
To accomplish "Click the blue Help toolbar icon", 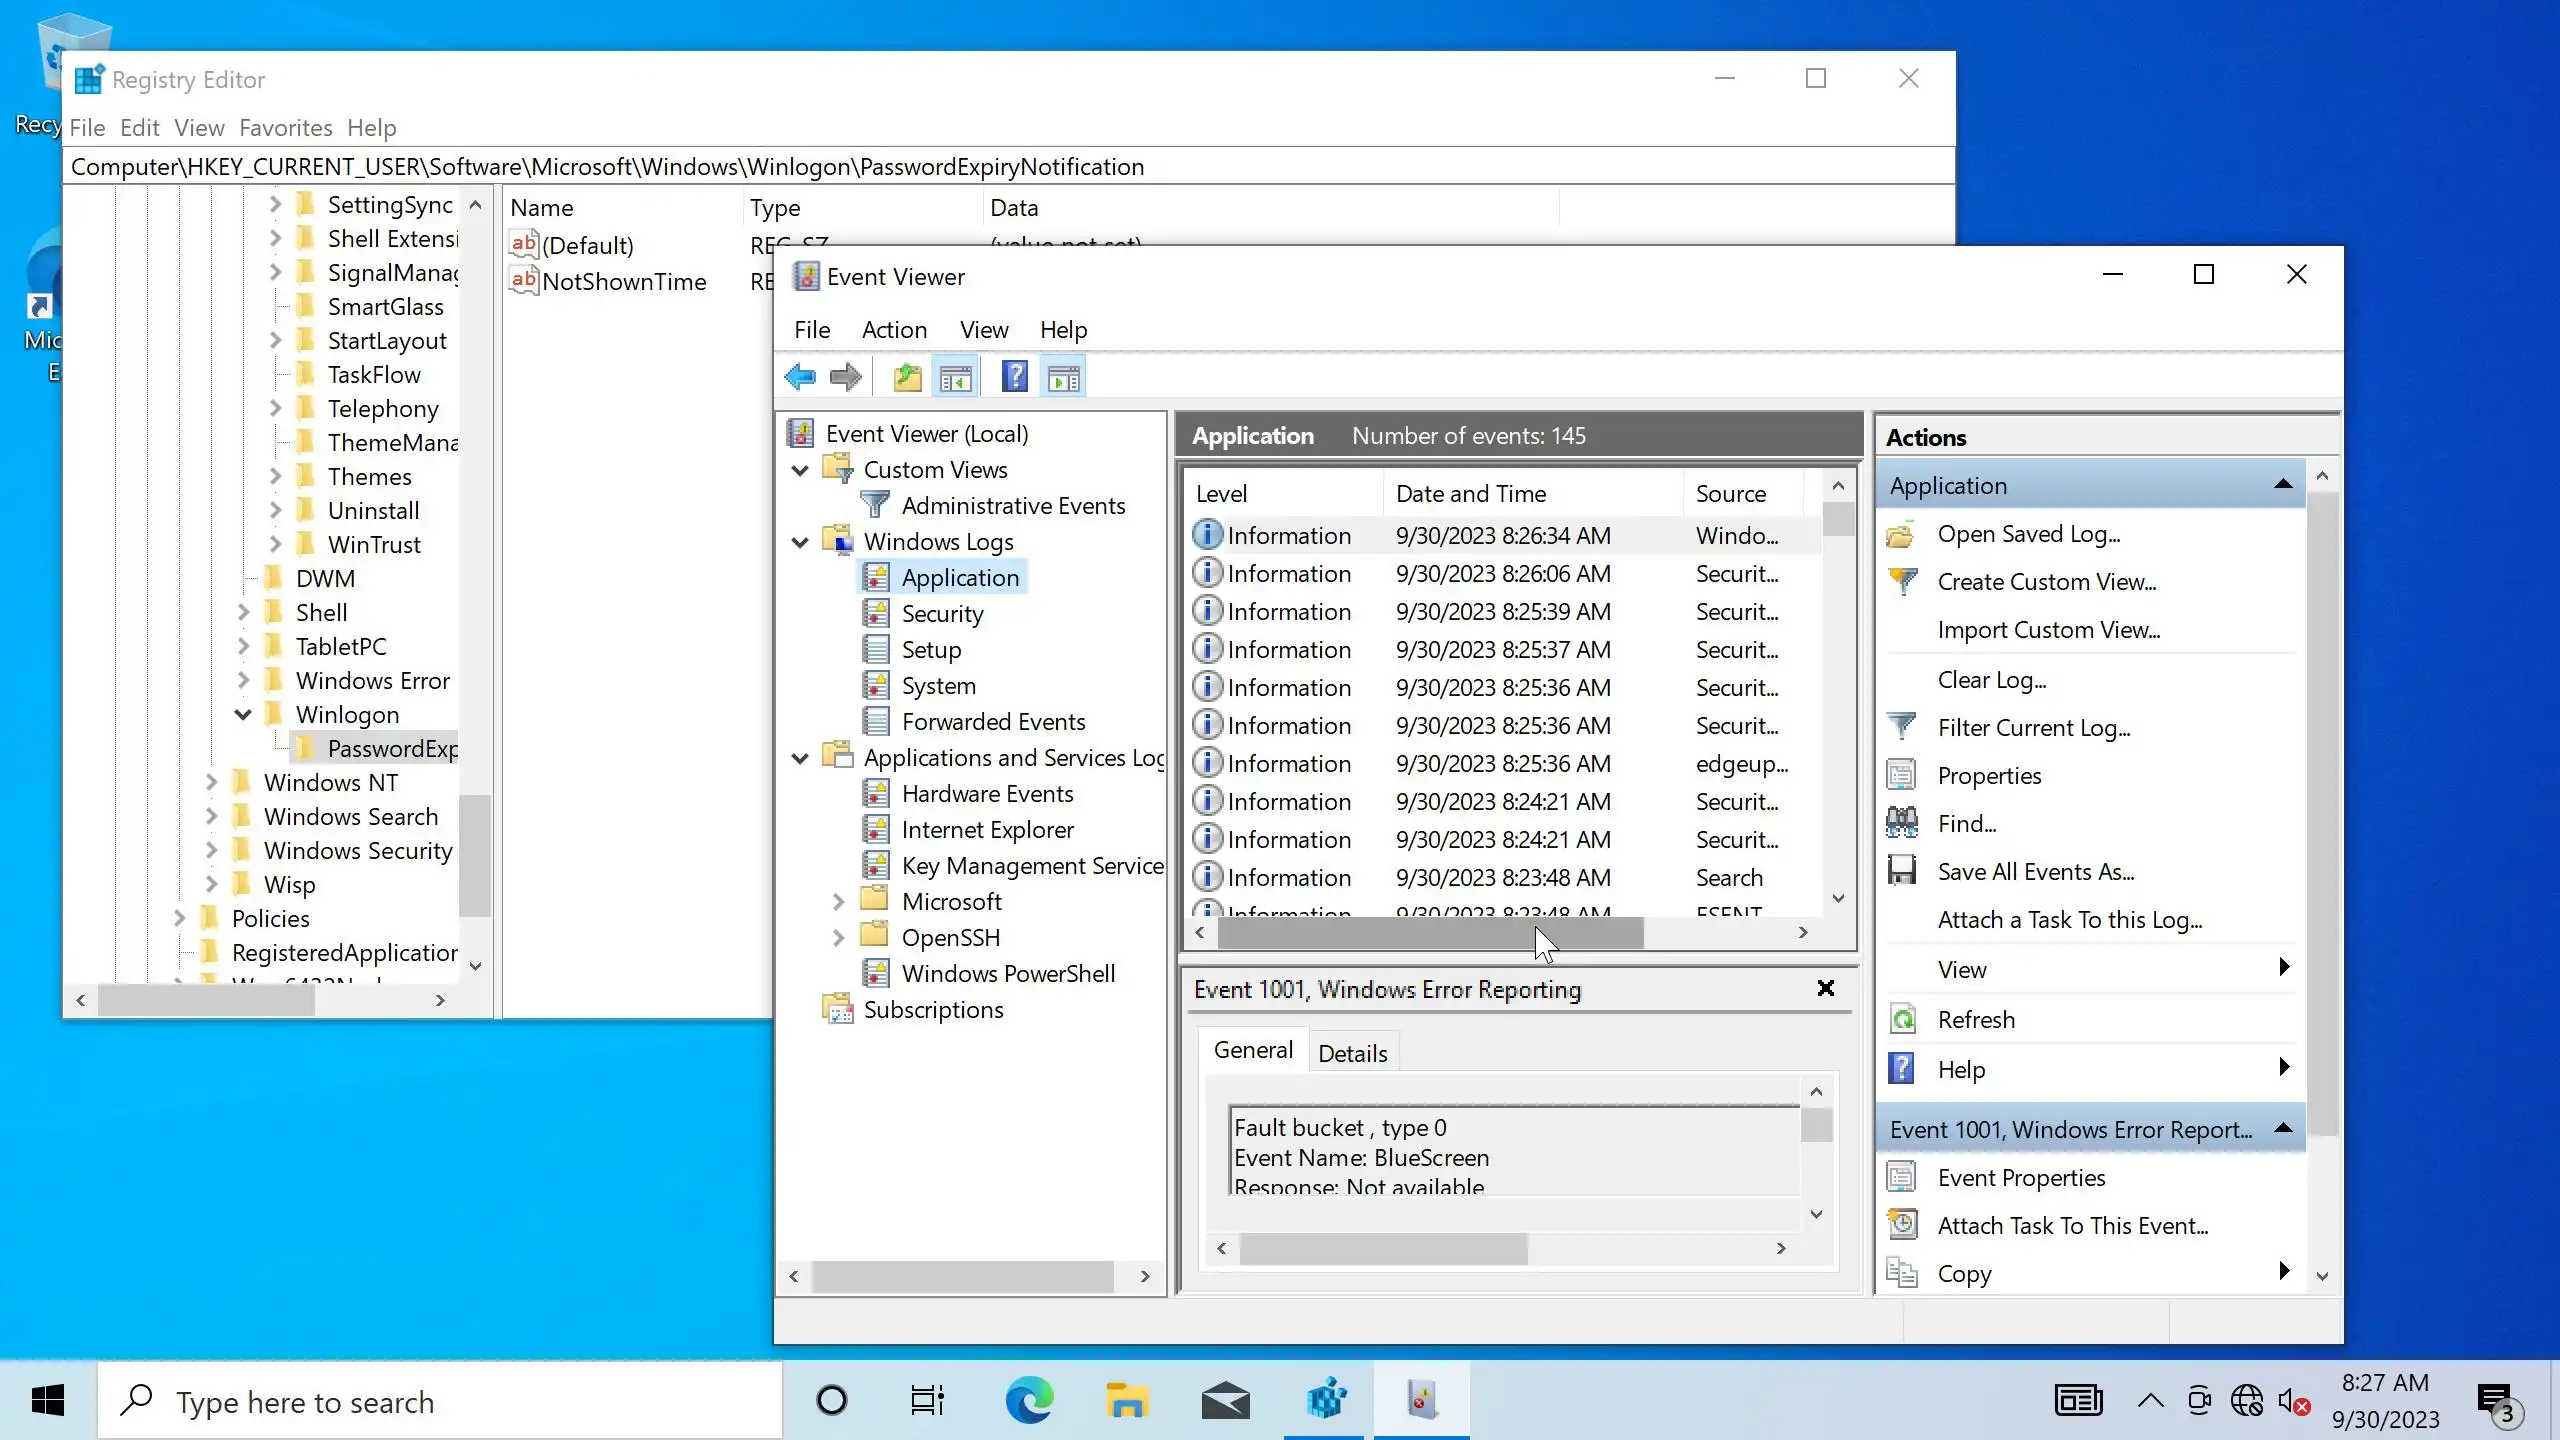I will click(x=1014, y=377).
